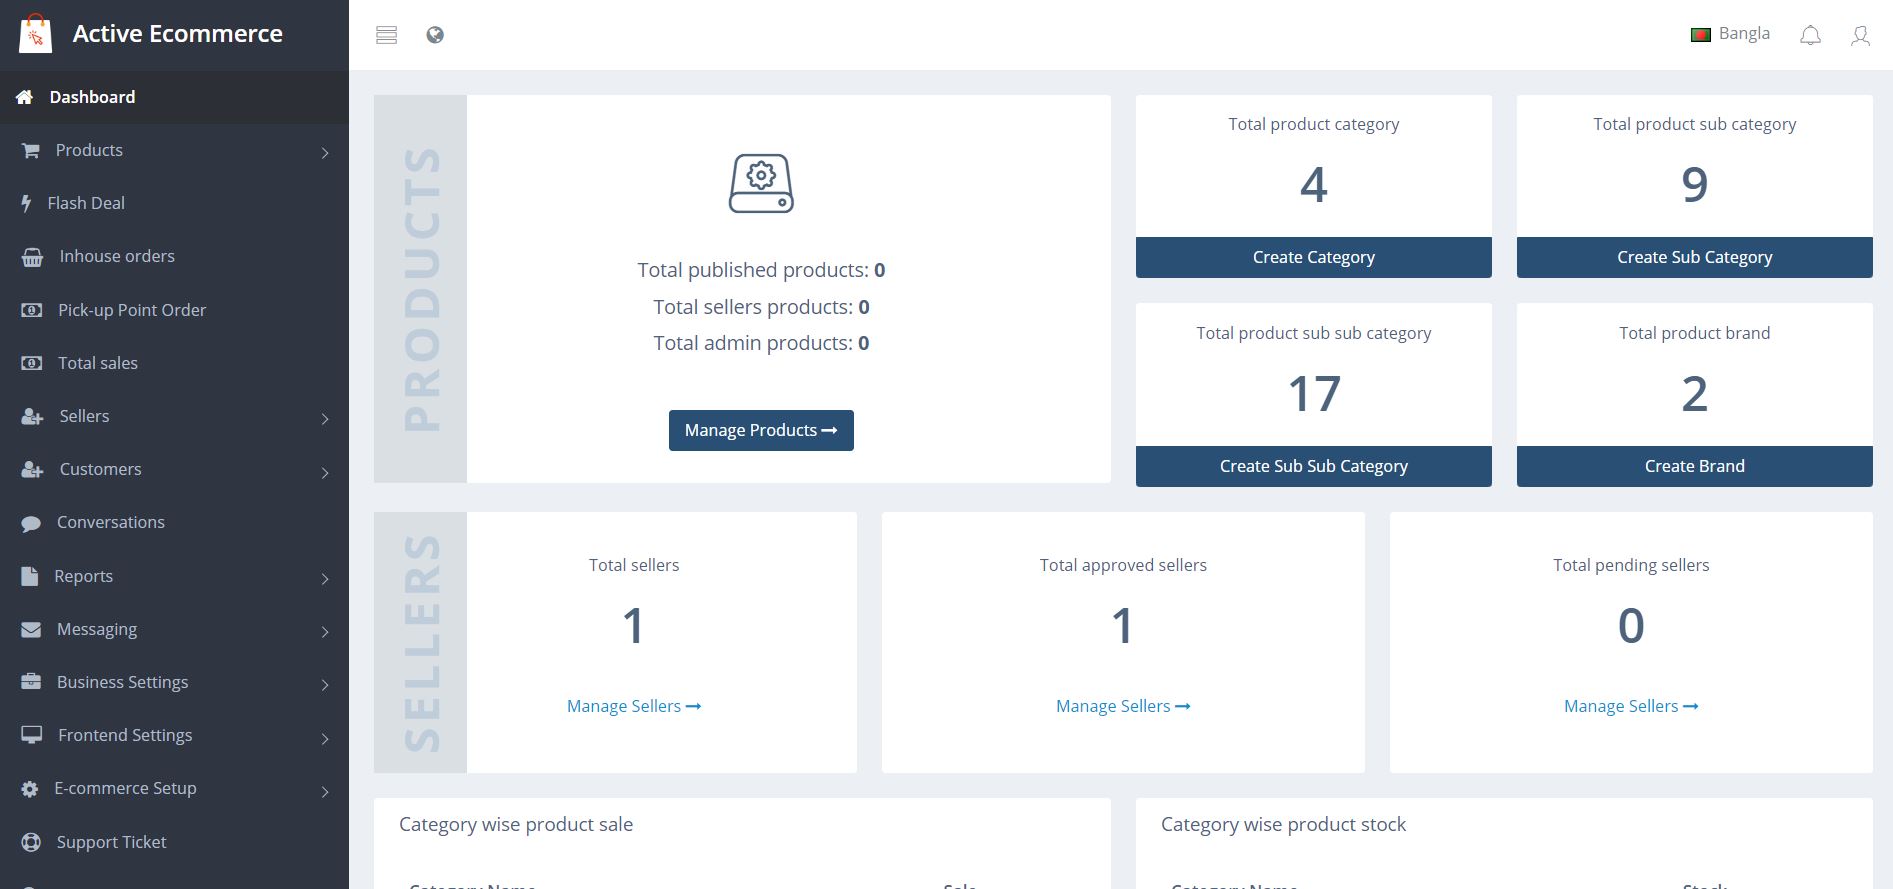Go to the Dashboard menu item
Viewport: 1893px width, 889px height.
(x=92, y=97)
